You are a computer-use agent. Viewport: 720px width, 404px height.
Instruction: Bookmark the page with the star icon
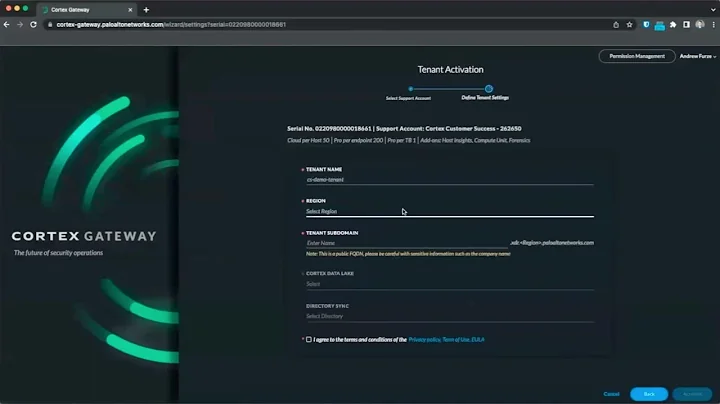[630, 25]
